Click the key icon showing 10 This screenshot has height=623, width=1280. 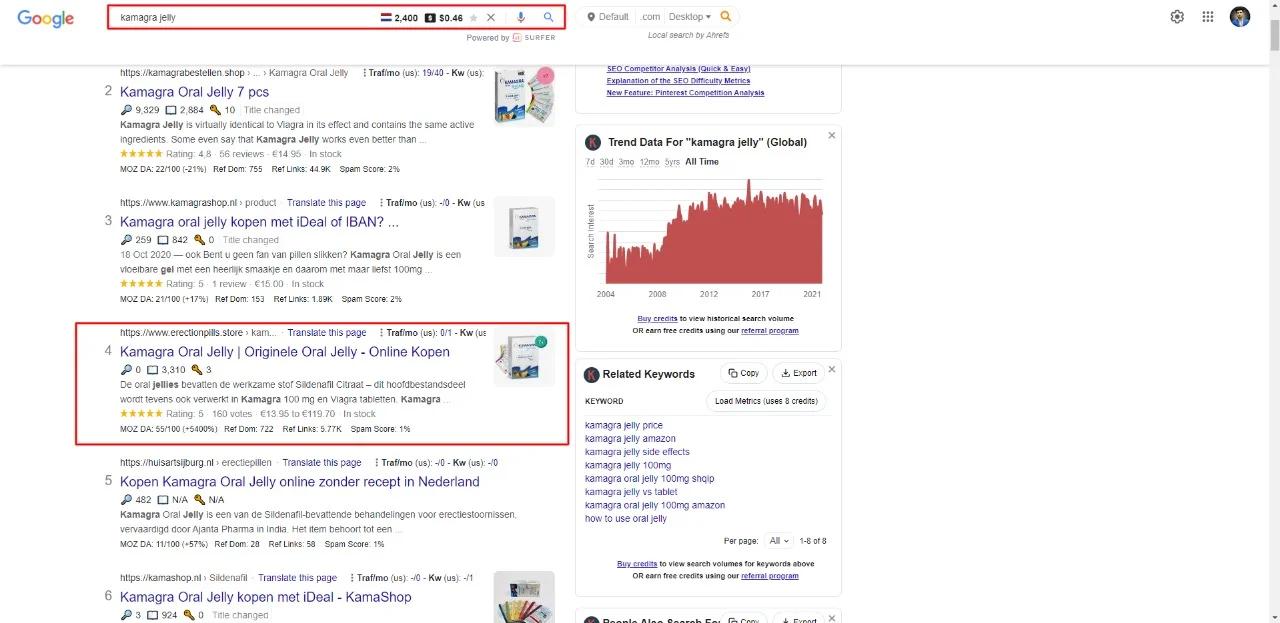coord(214,110)
